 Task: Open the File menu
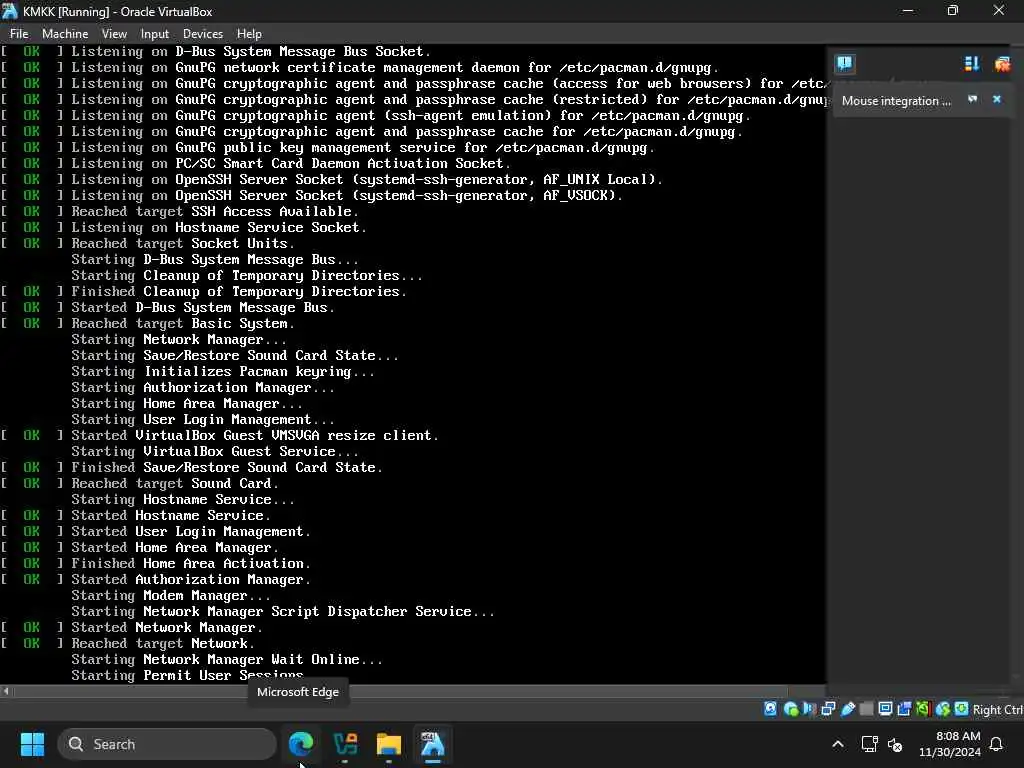coord(19,33)
